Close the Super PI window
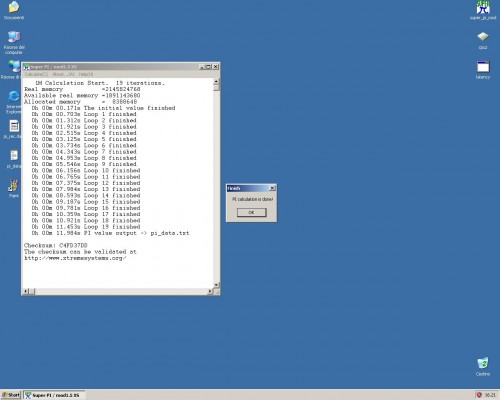500x400 pixels. coord(216,67)
